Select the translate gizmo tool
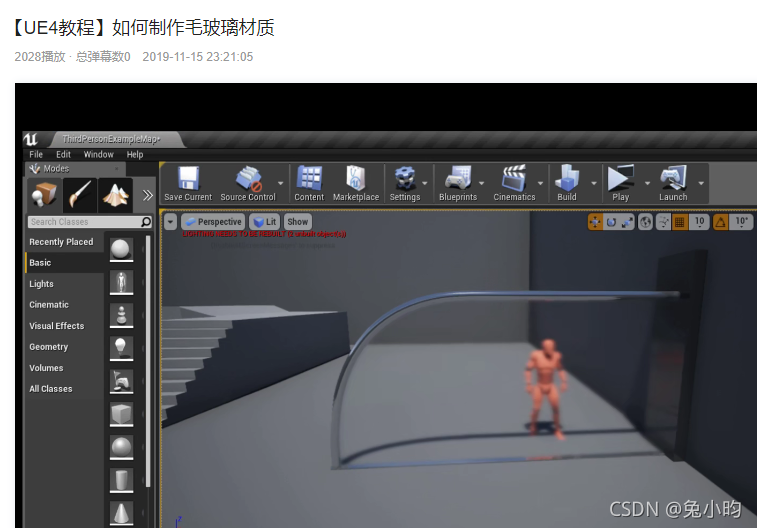Image resolution: width=757 pixels, height=528 pixels. (595, 222)
